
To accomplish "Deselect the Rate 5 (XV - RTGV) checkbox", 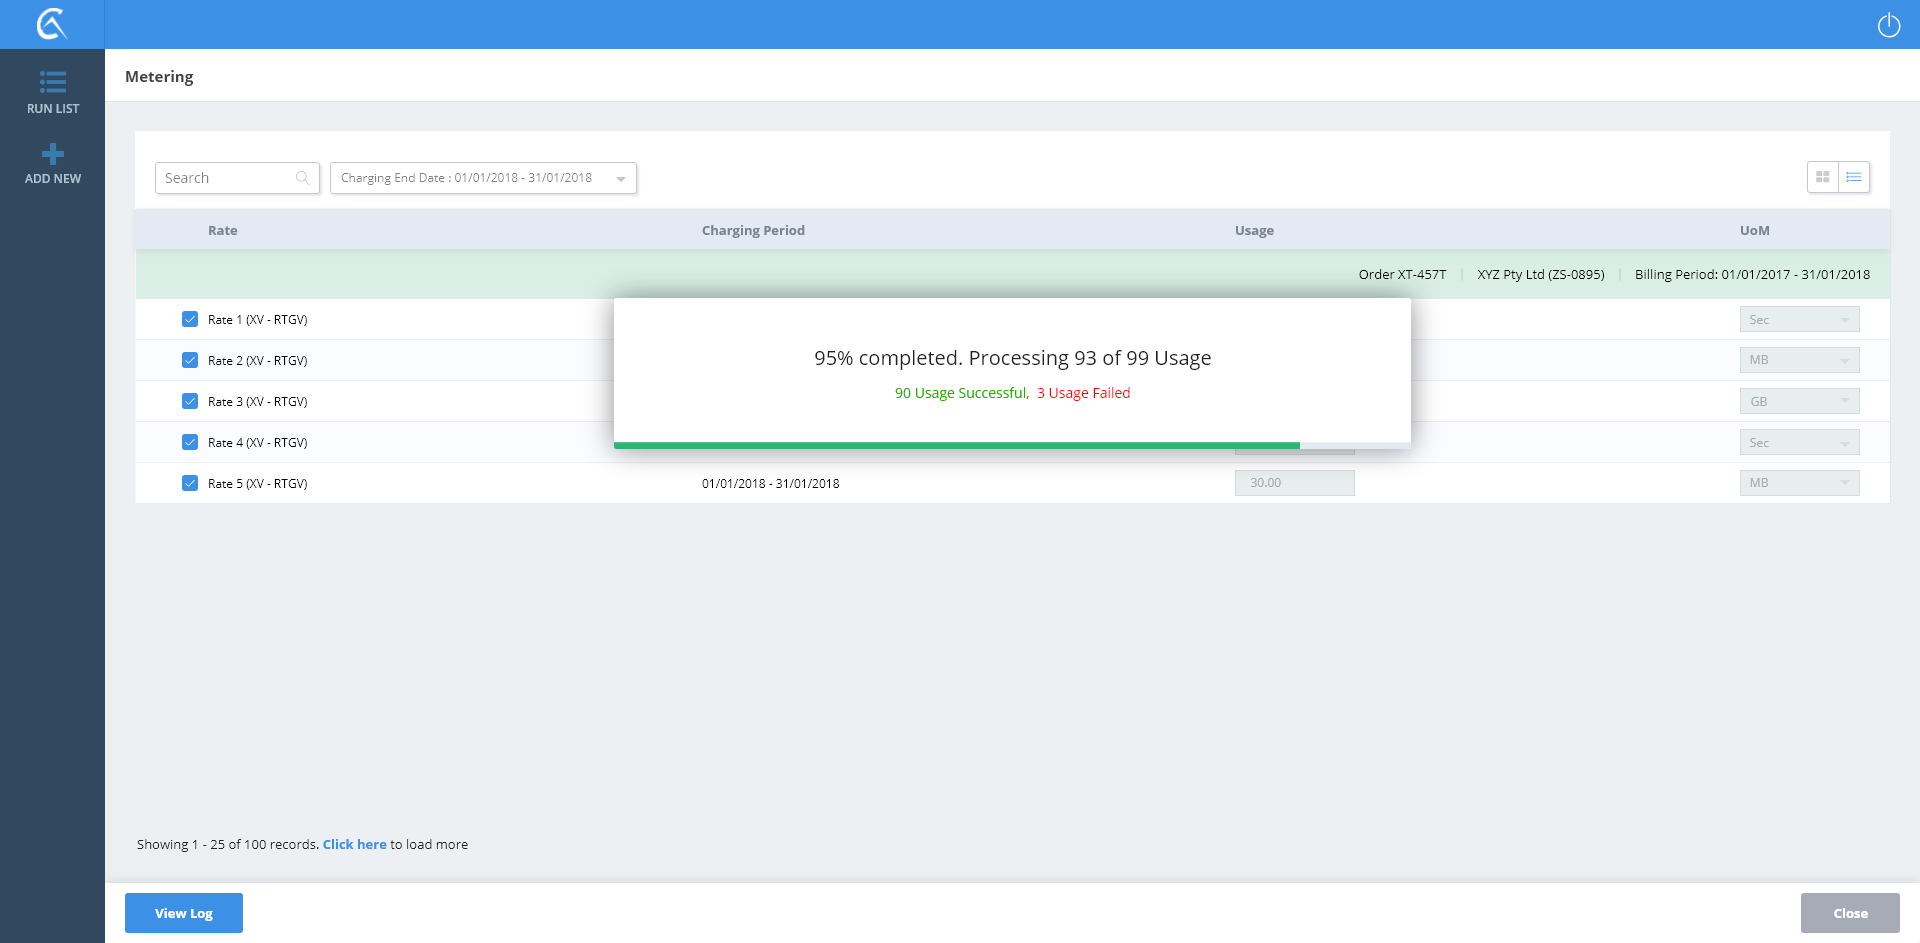I will point(190,483).
